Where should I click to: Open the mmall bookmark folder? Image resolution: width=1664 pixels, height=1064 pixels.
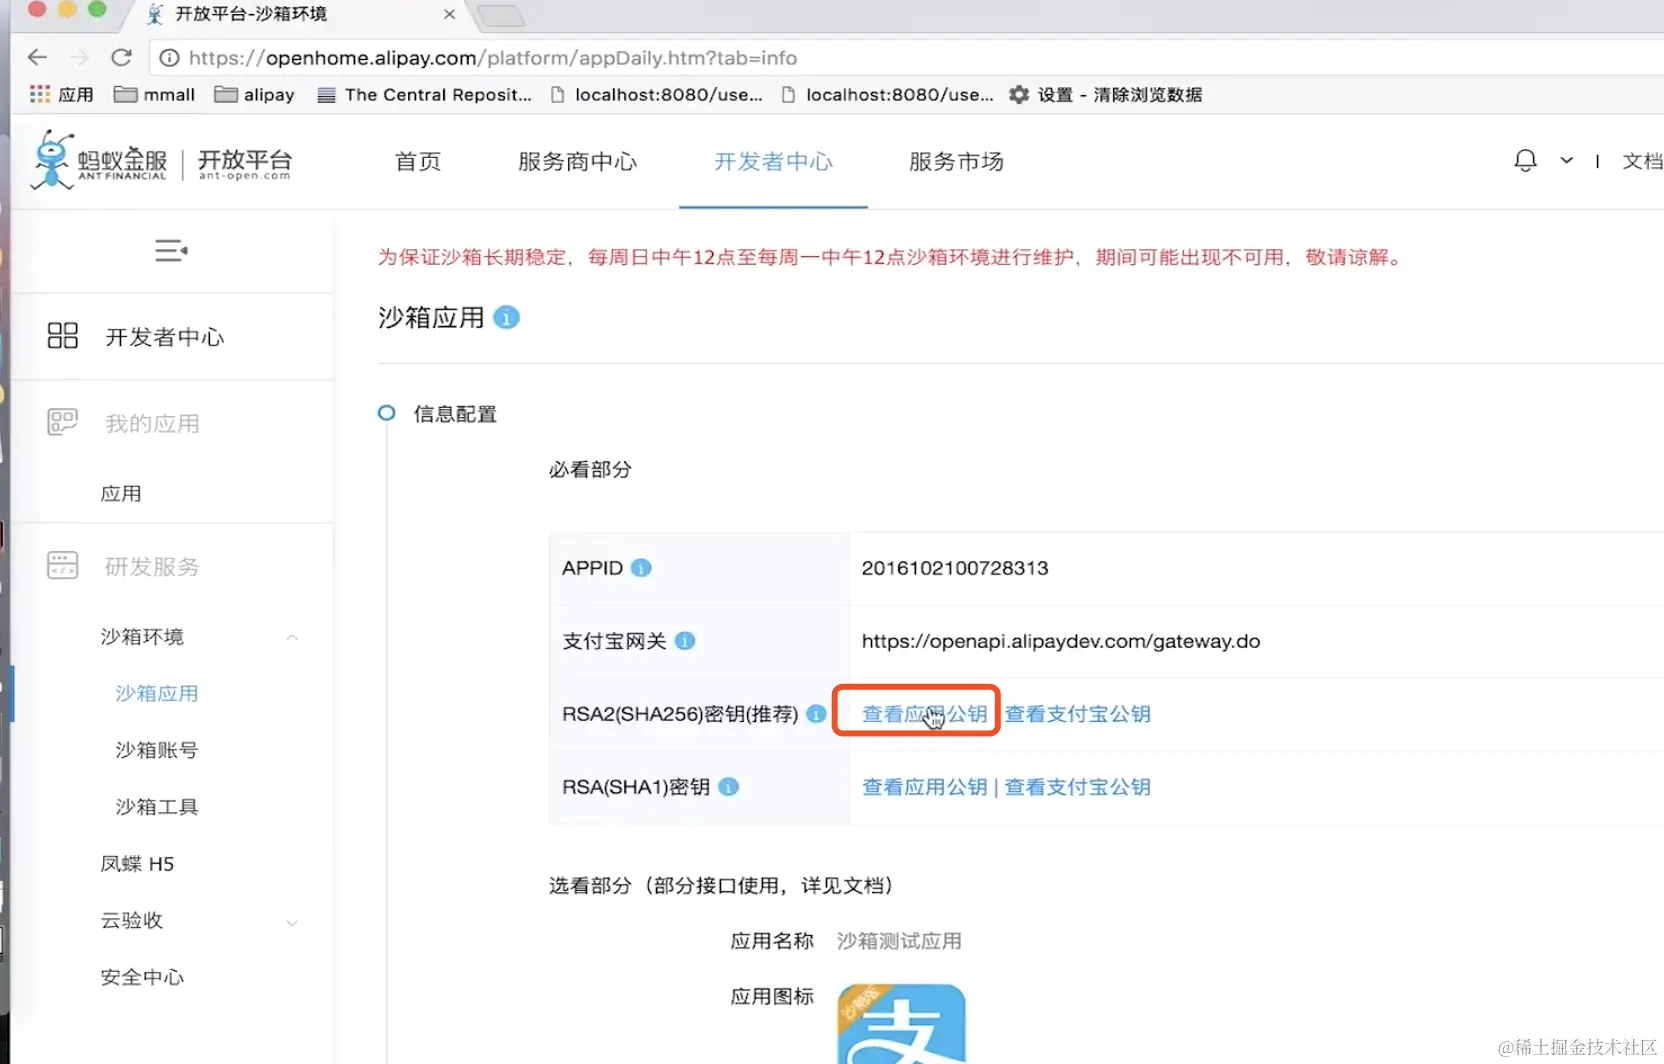(x=154, y=94)
